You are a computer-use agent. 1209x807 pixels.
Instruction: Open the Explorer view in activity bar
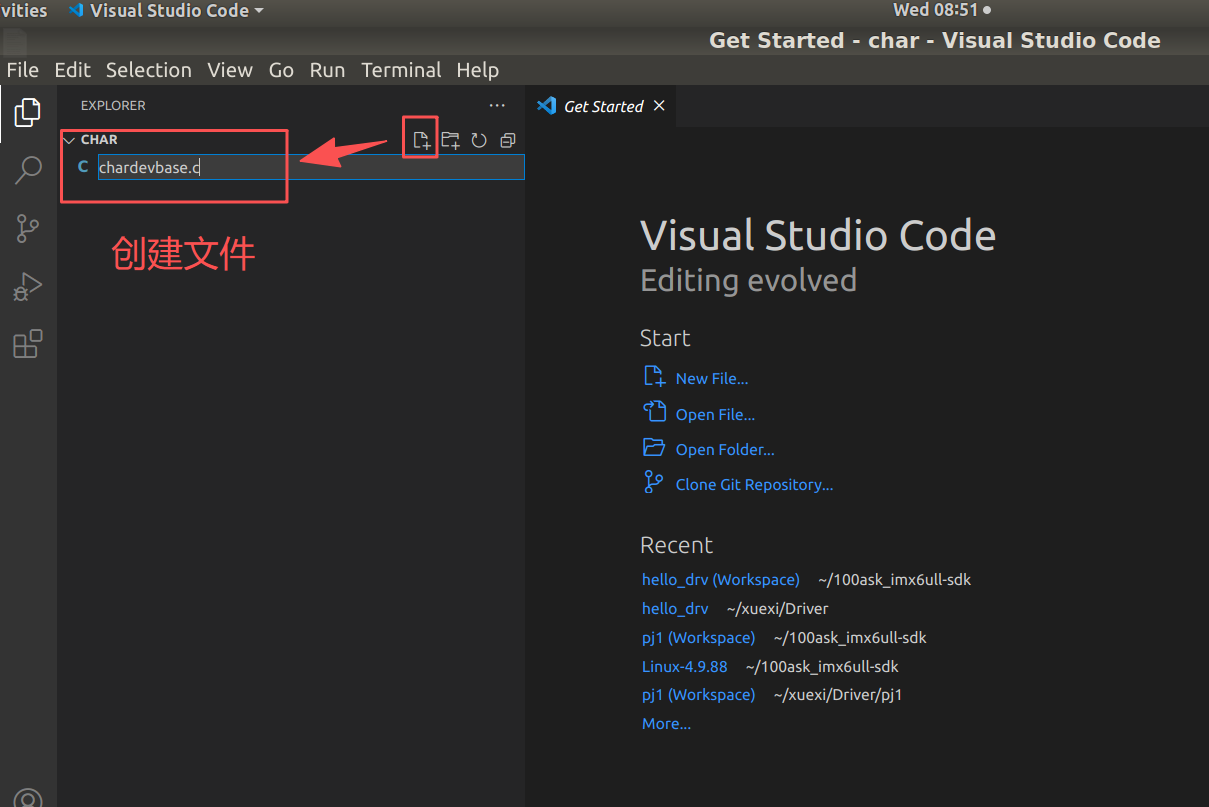(x=28, y=113)
